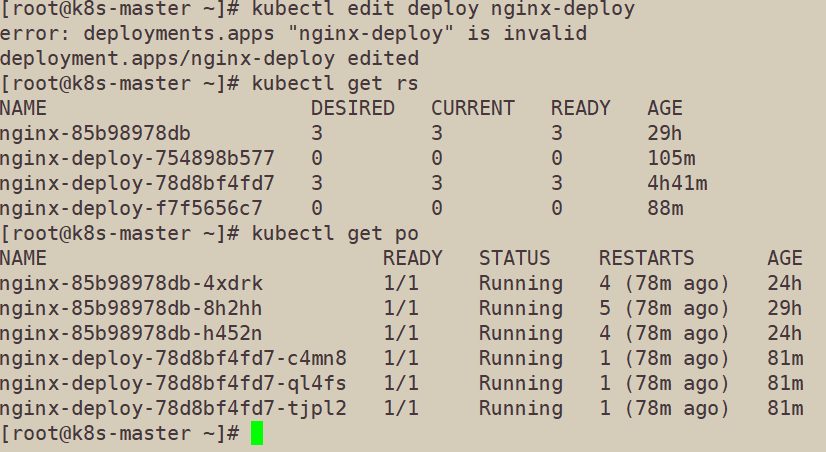Click the RESTARTS column header
This screenshot has width=826, height=452.
tap(646, 259)
